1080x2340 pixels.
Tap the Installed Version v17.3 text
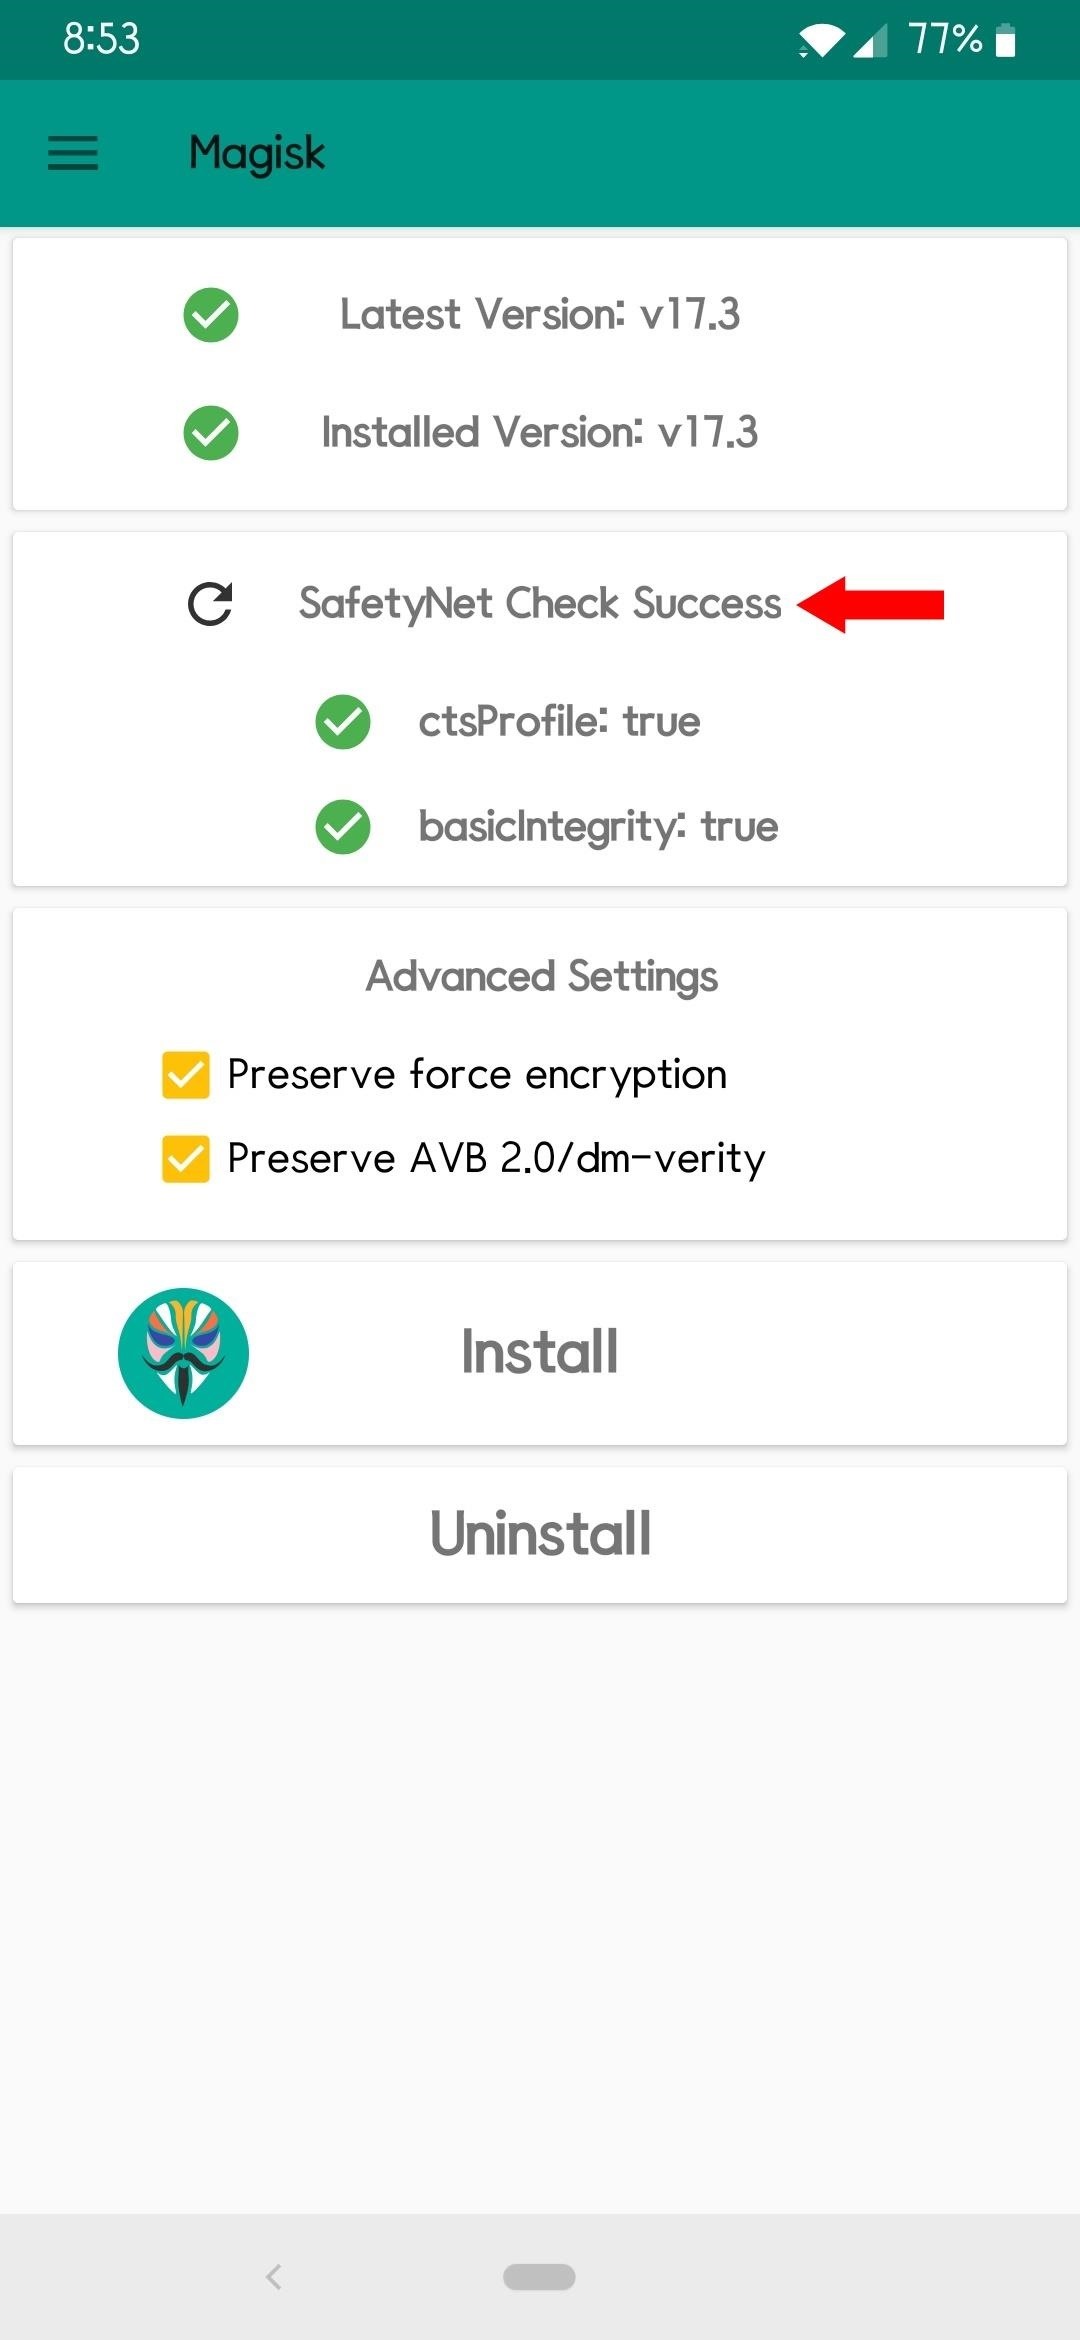[540, 433]
